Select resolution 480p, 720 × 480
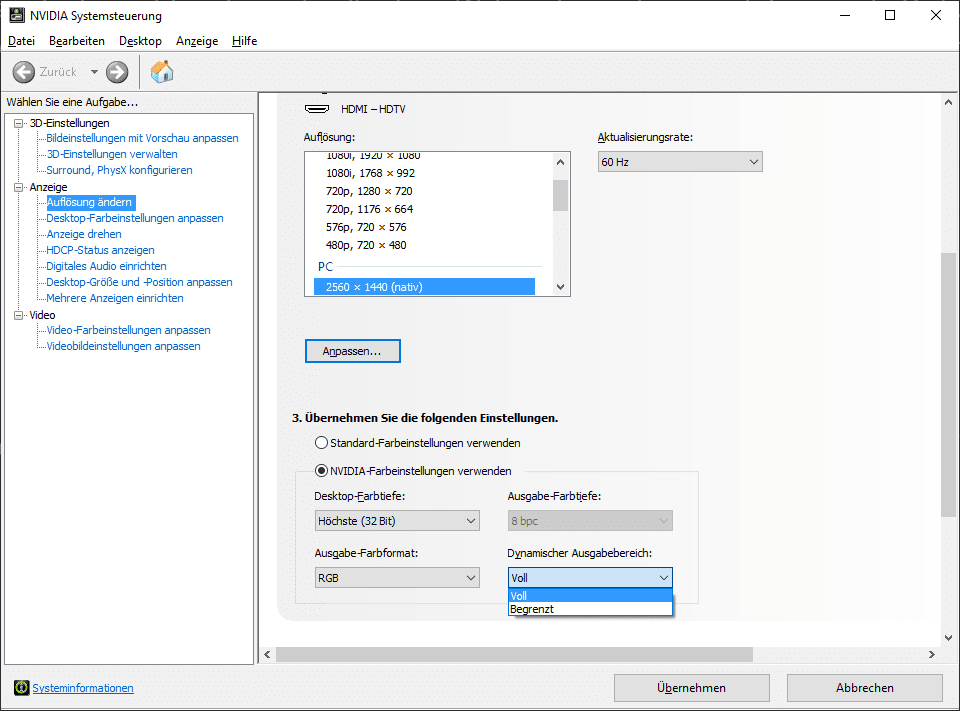 pos(366,245)
